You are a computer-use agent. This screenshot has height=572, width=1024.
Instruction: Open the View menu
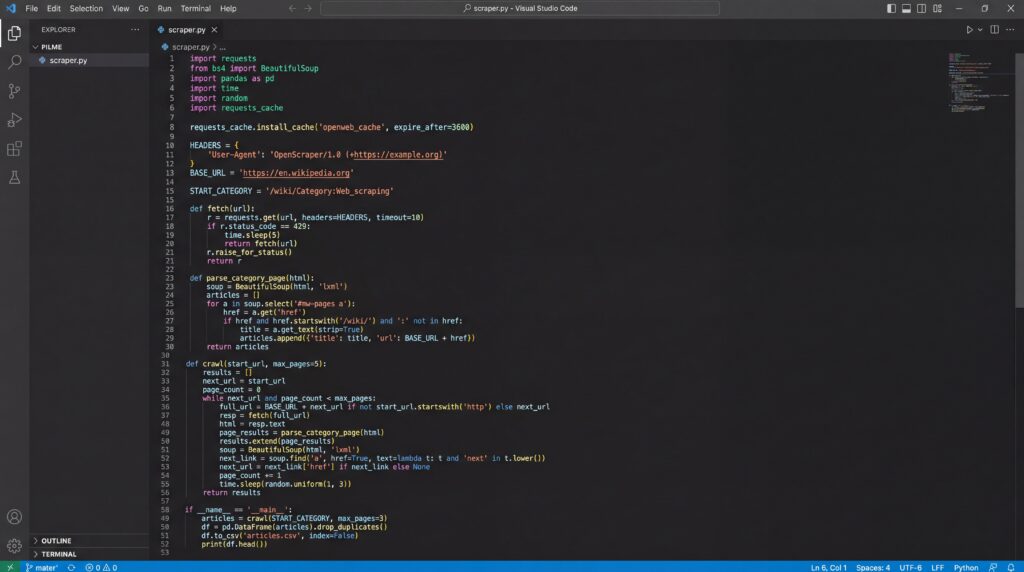(120, 8)
